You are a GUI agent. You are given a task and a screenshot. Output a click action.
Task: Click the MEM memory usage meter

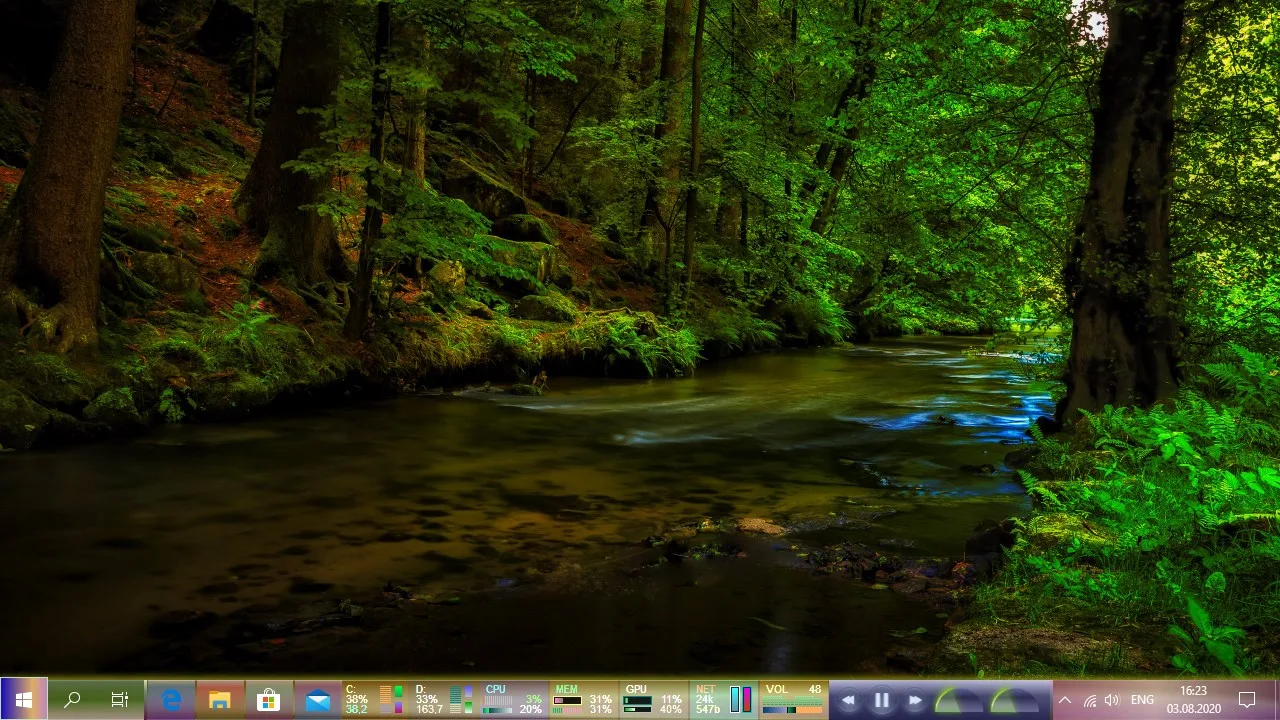coord(584,699)
